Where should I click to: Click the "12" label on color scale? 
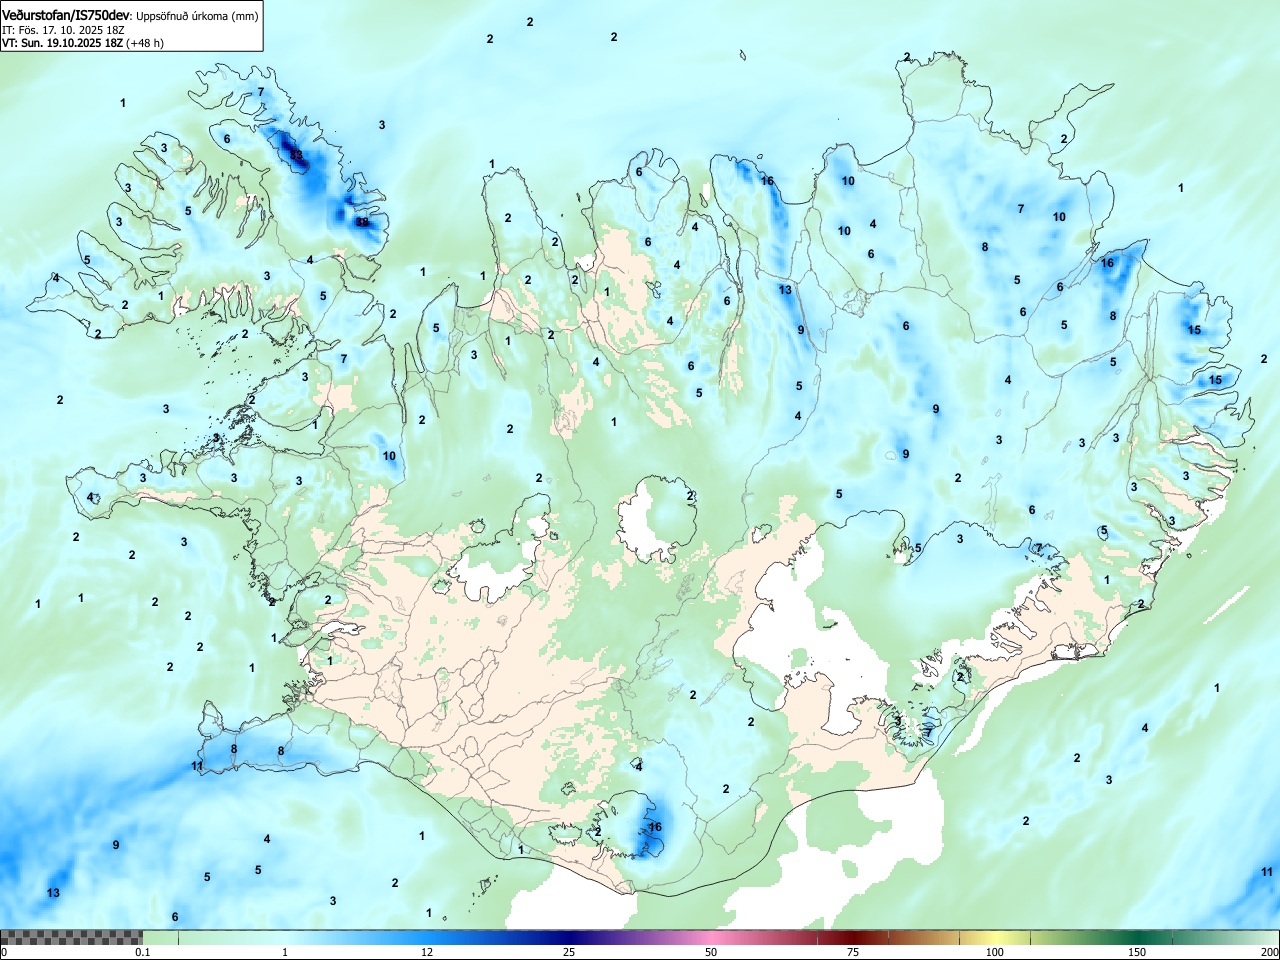tap(427, 952)
